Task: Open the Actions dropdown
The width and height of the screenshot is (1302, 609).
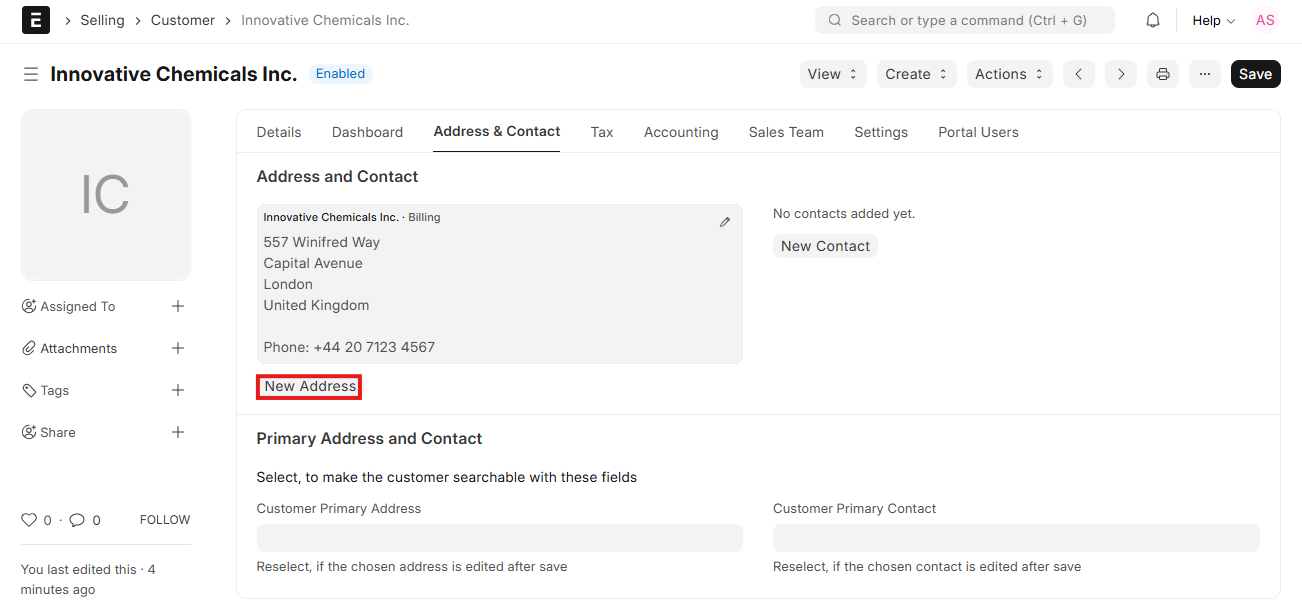Action: [1009, 74]
